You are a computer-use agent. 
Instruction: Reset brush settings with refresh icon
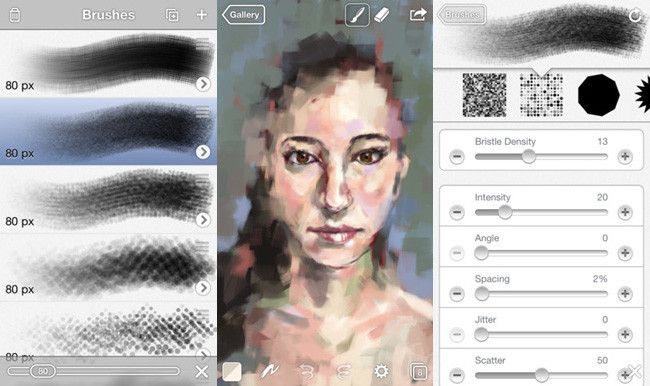(635, 16)
